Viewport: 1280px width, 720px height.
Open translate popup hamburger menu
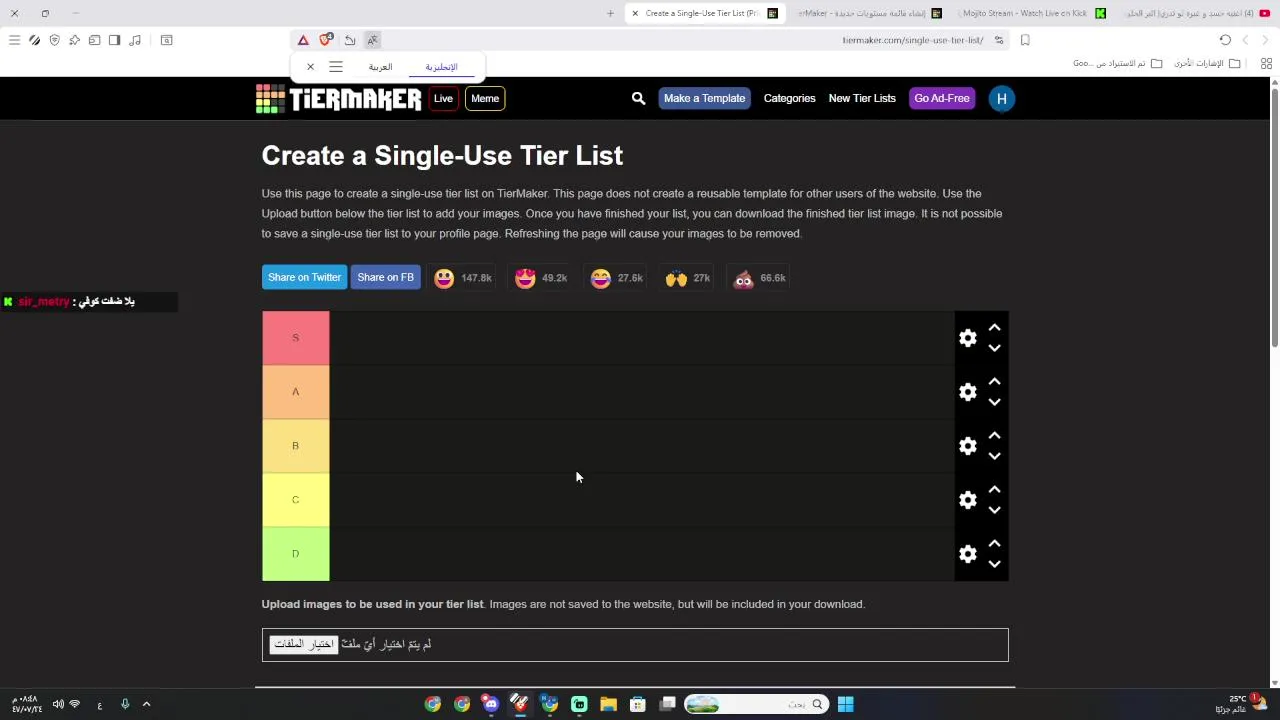[336, 67]
